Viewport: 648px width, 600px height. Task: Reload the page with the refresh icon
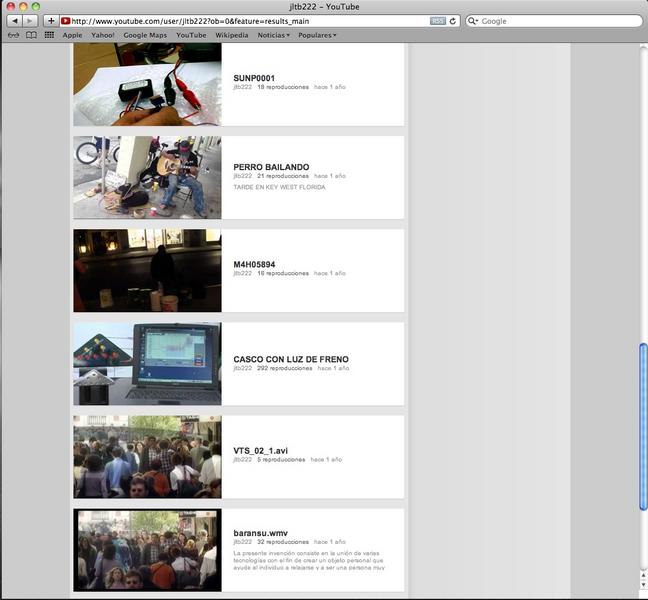[x=453, y=20]
